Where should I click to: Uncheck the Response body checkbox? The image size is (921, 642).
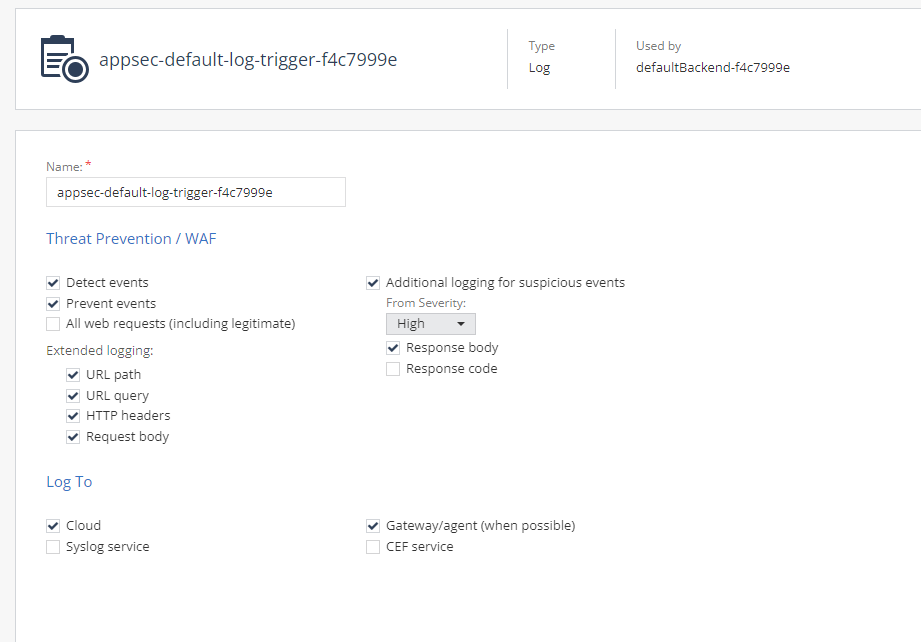(393, 348)
